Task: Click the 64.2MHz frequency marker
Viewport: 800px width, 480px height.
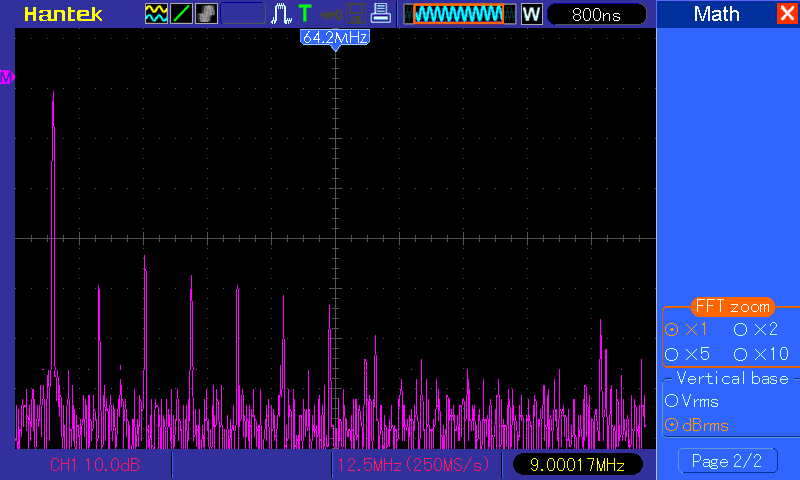Action: coord(335,38)
